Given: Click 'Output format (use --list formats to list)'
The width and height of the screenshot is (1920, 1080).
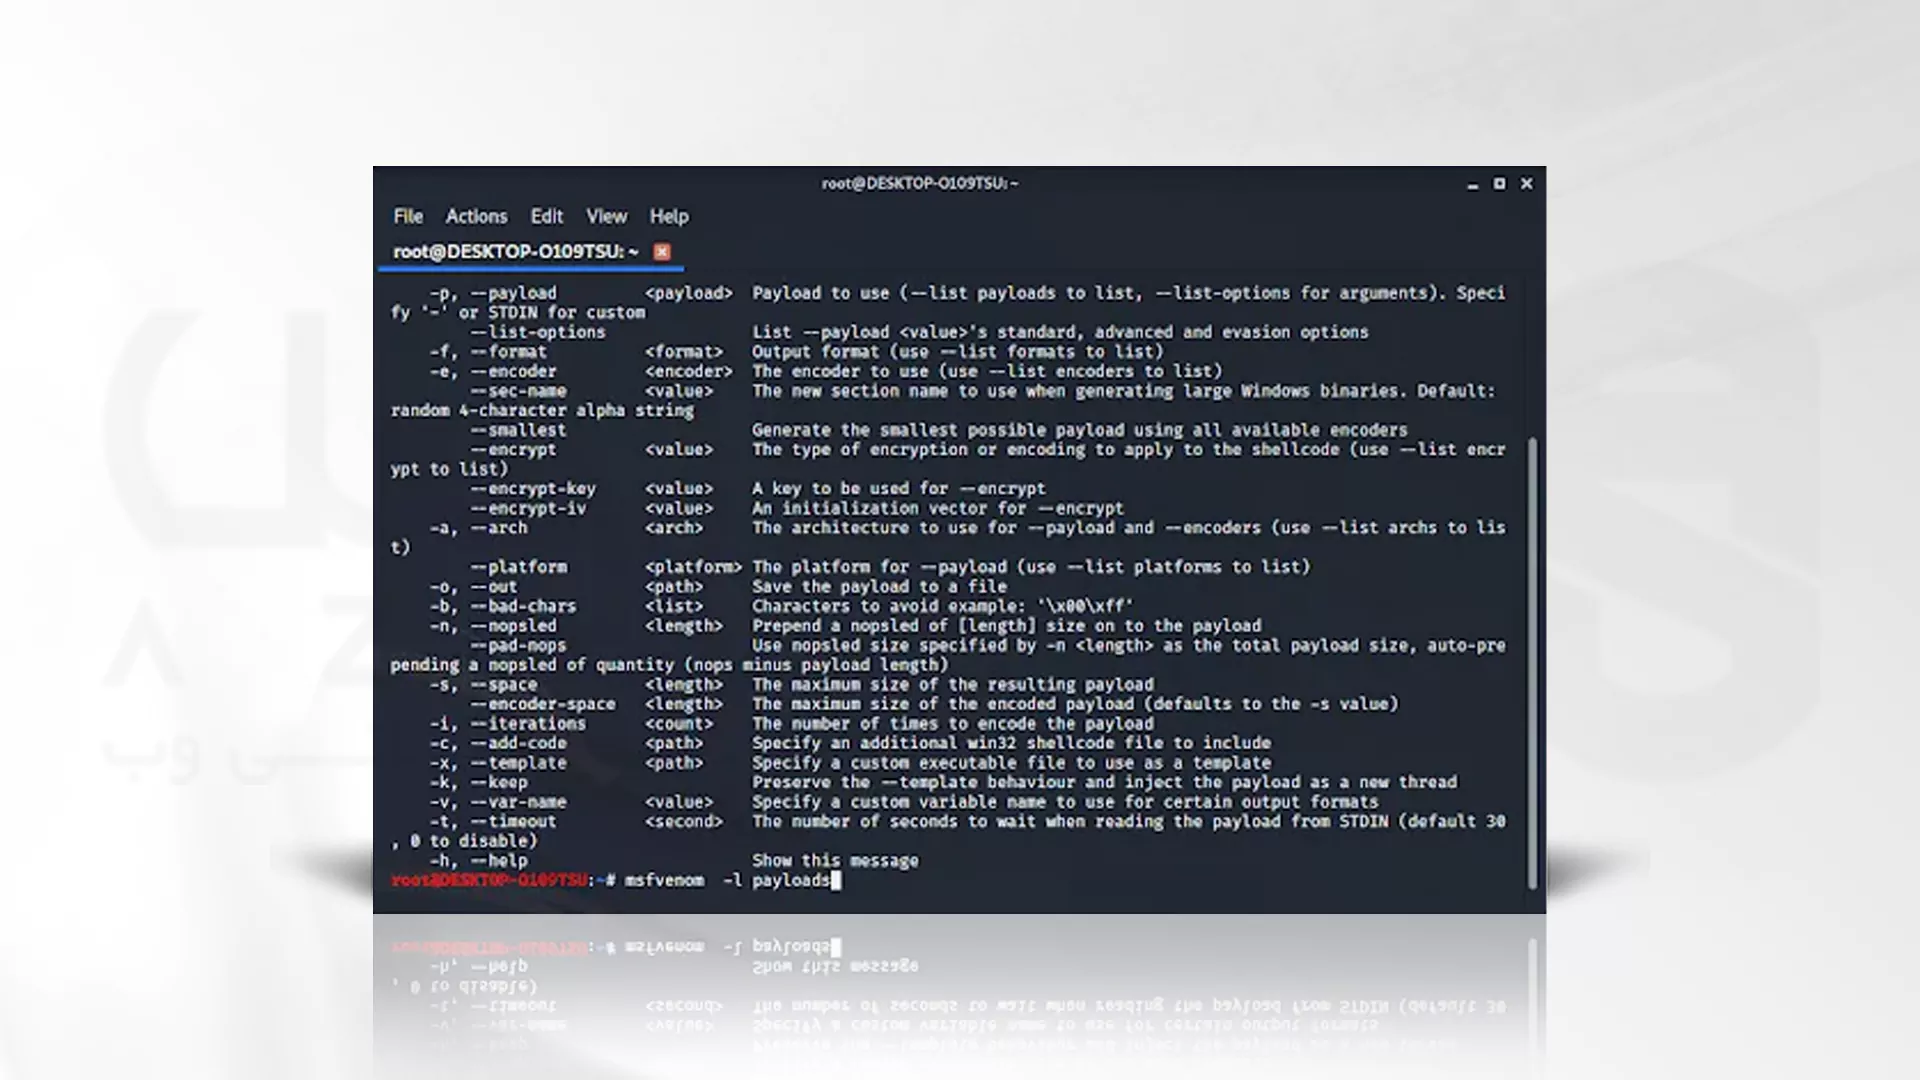Looking at the screenshot, I should [x=958, y=352].
